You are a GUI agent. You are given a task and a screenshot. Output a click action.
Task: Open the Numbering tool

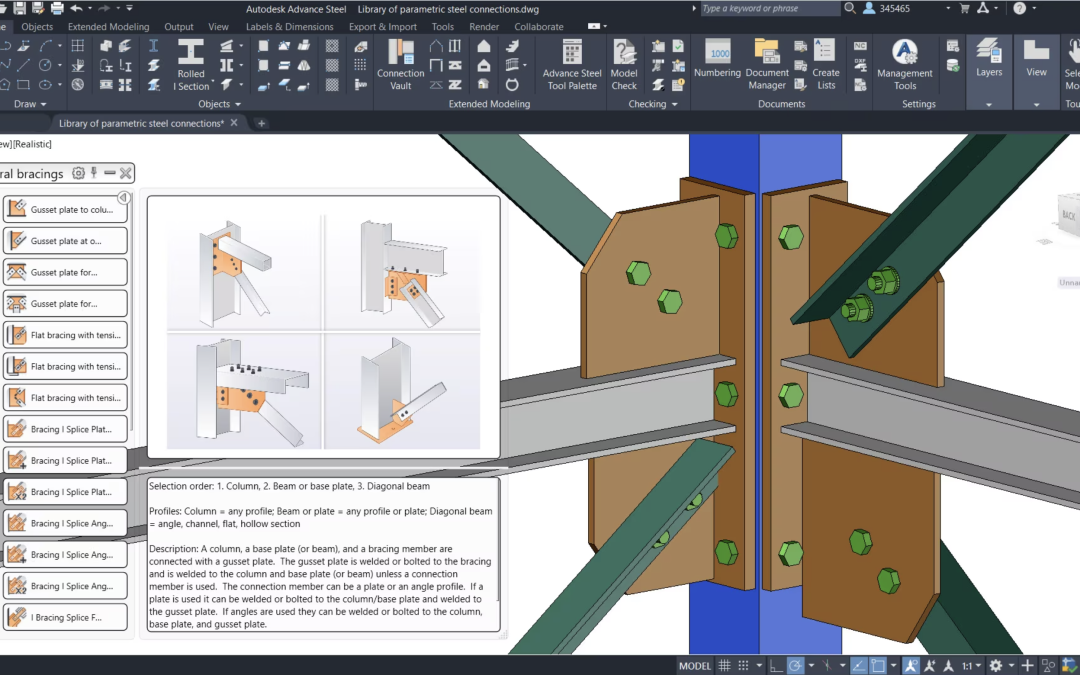point(717,58)
